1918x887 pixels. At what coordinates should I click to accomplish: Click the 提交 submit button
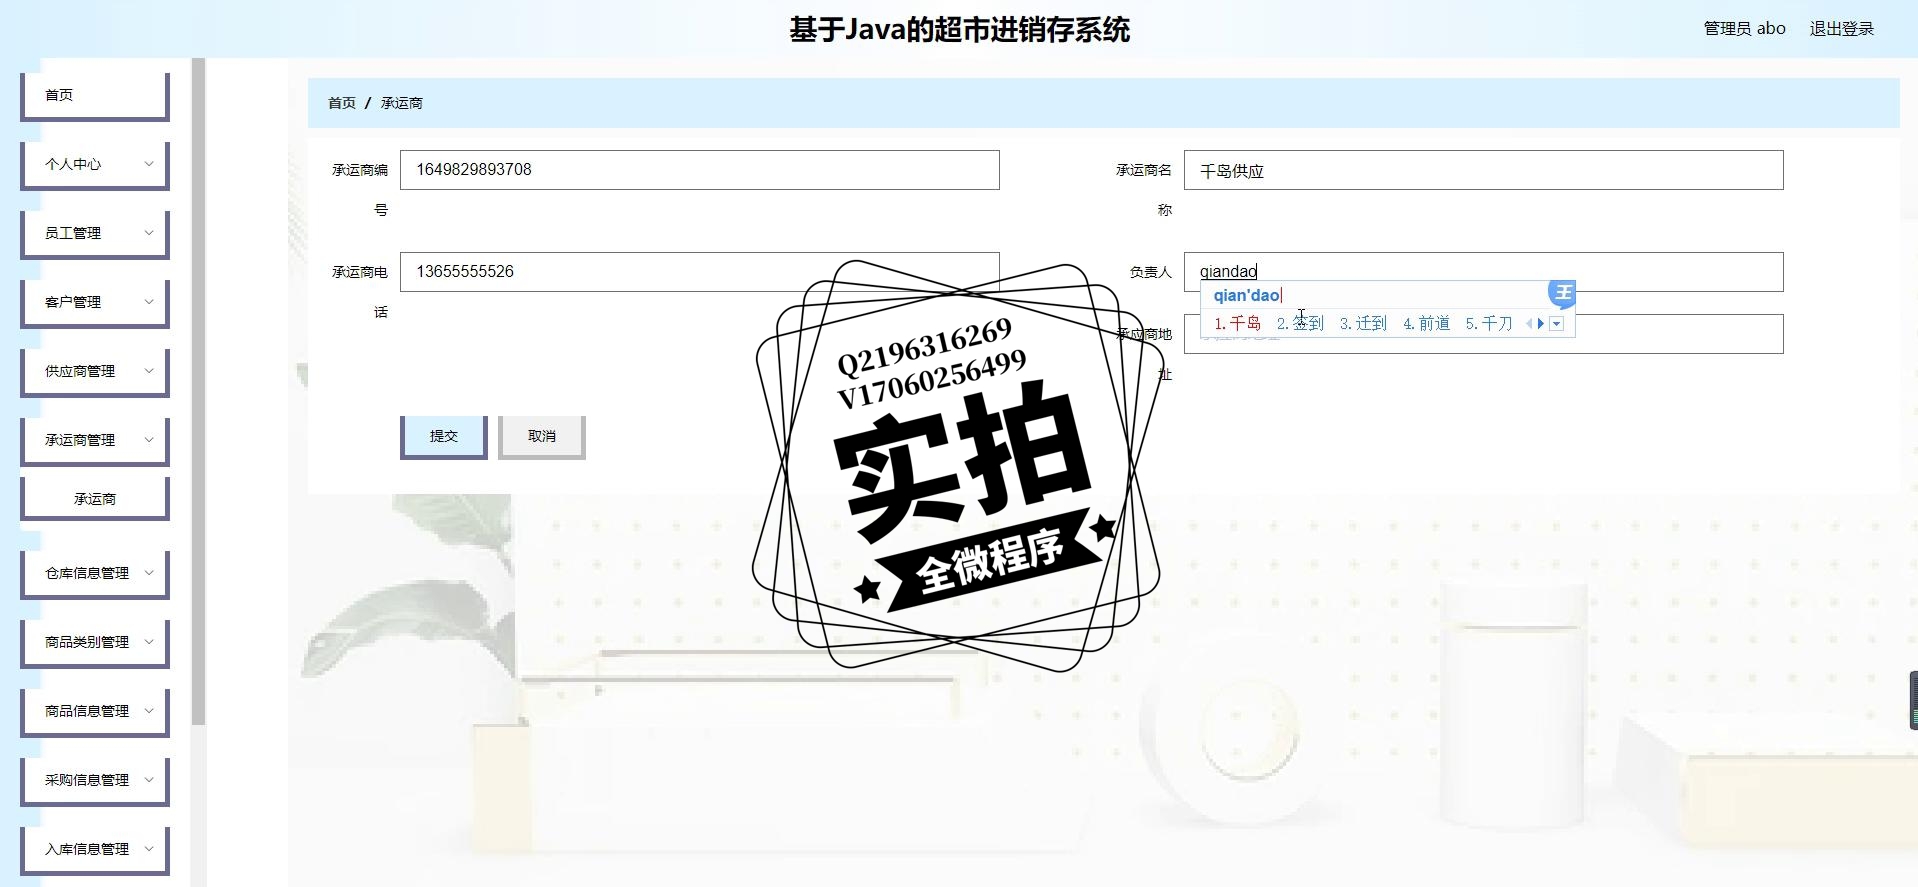pos(444,437)
